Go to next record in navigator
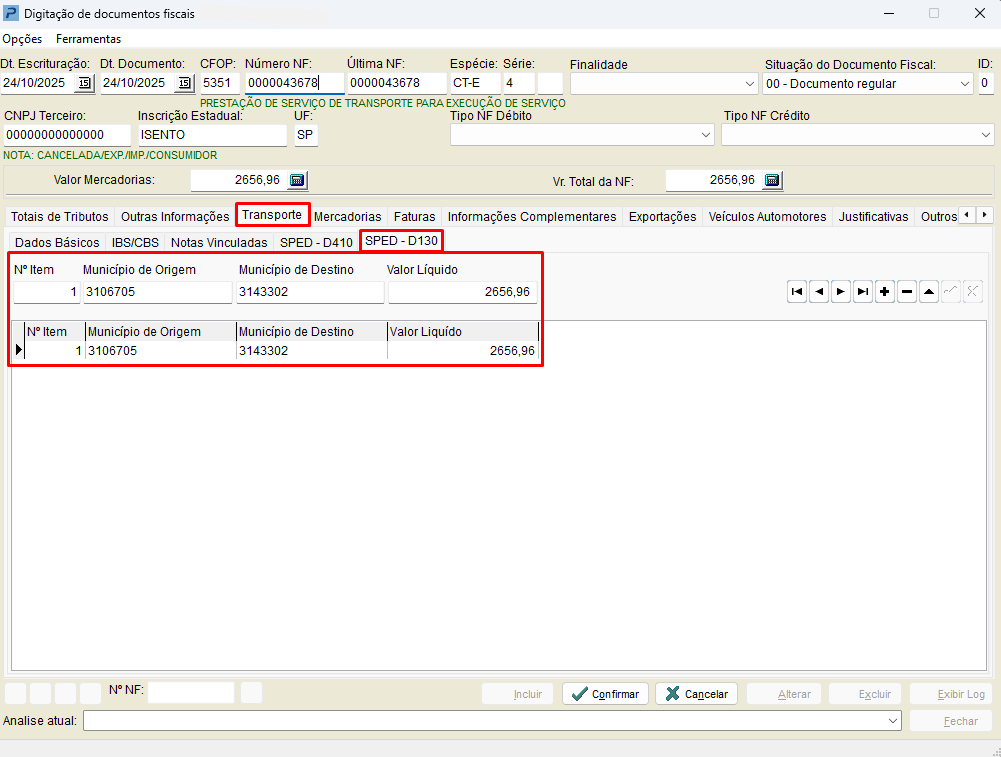The image size is (1001, 757). coord(841,292)
